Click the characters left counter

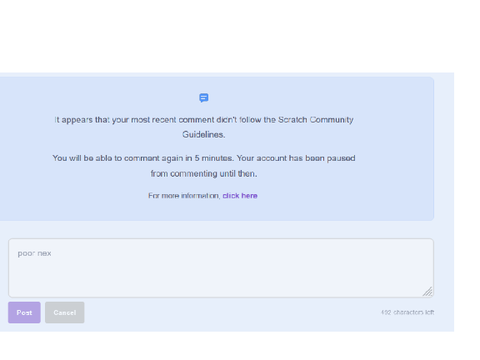coord(407,312)
